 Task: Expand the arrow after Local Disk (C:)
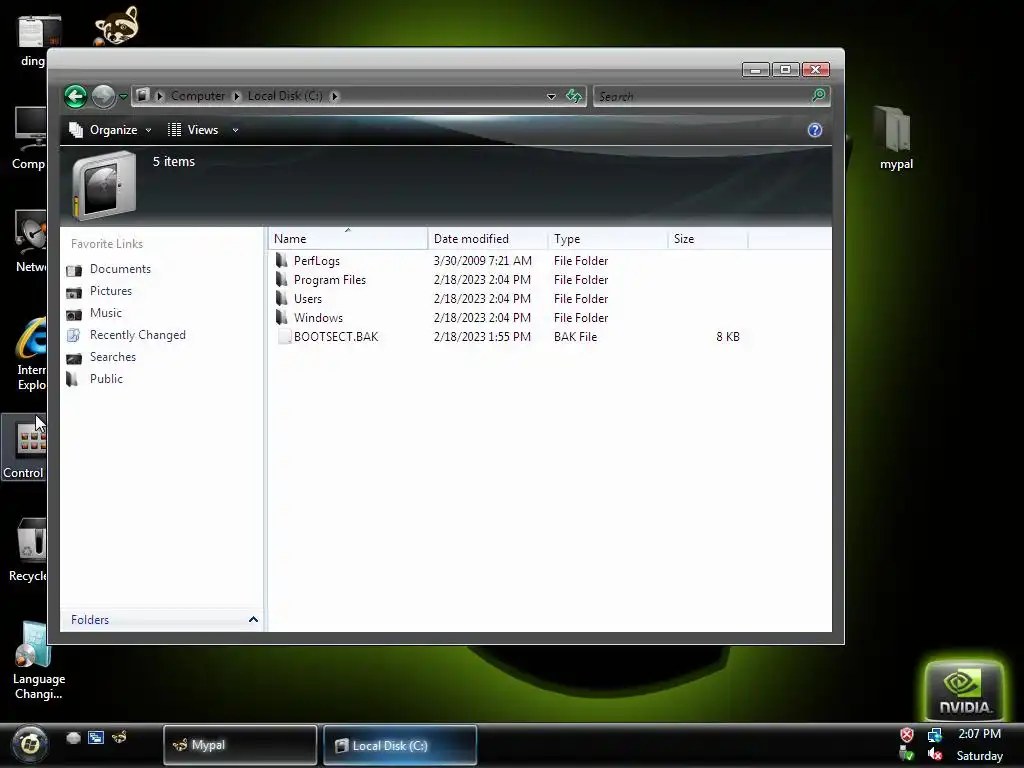(x=334, y=96)
